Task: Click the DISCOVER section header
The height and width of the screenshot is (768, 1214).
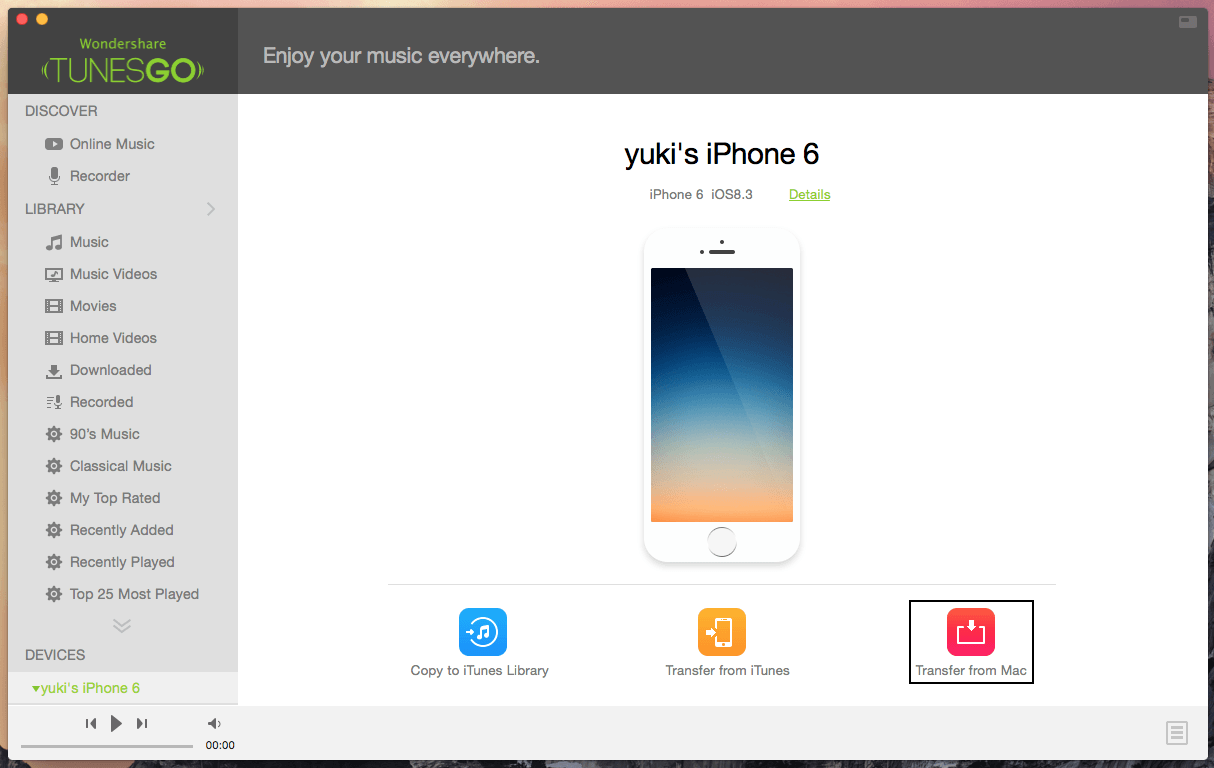Action: pos(61,111)
